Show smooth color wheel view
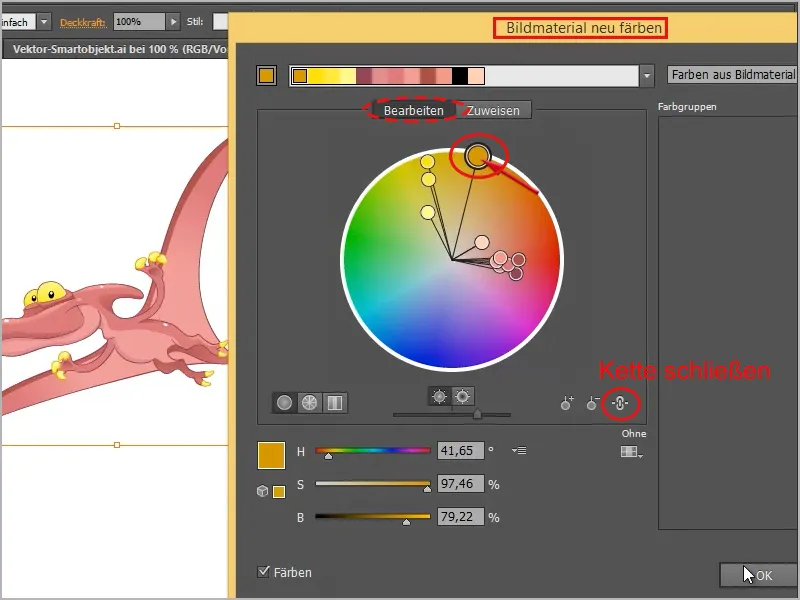 pyautogui.click(x=284, y=403)
